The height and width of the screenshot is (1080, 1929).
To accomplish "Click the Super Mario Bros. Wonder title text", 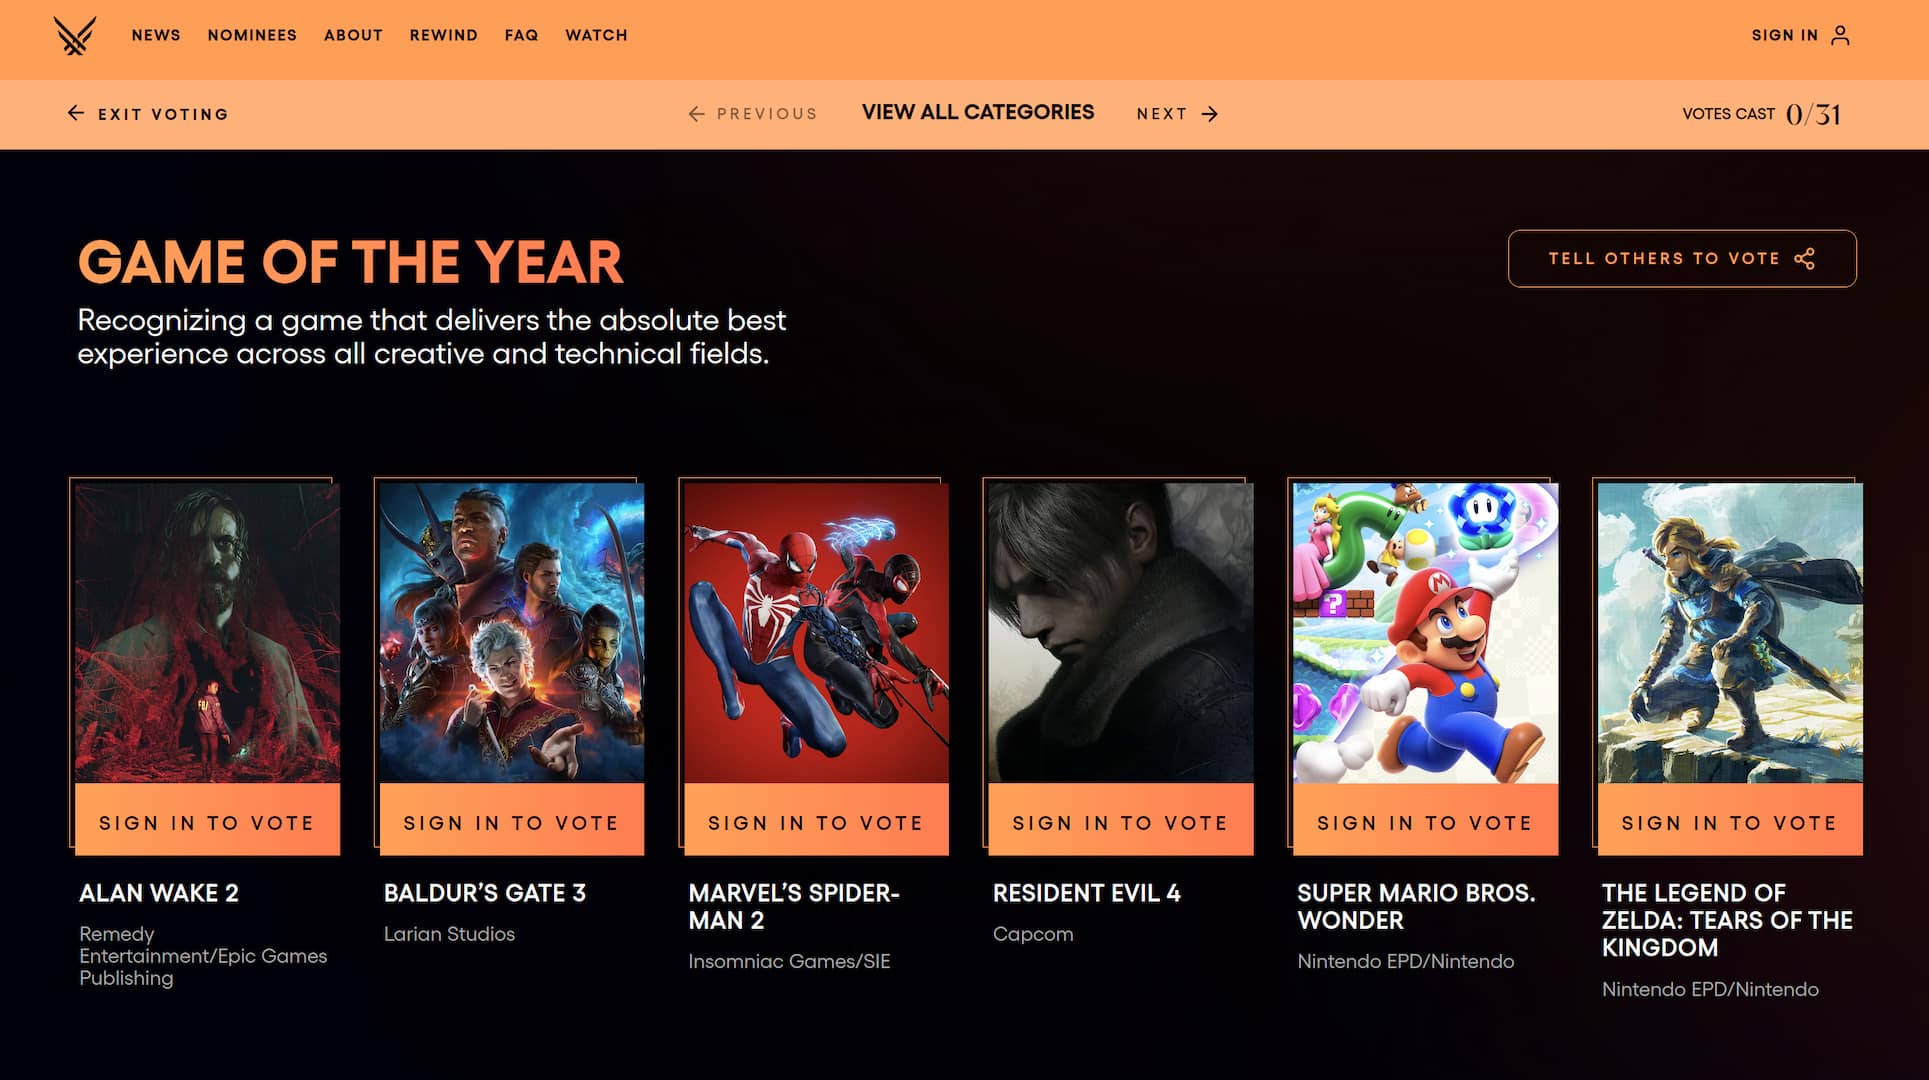I will (x=1416, y=907).
